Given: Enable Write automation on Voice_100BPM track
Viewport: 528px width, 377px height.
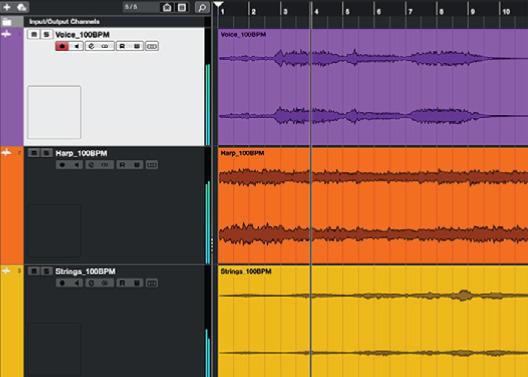Looking at the screenshot, I should [x=137, y=46].
